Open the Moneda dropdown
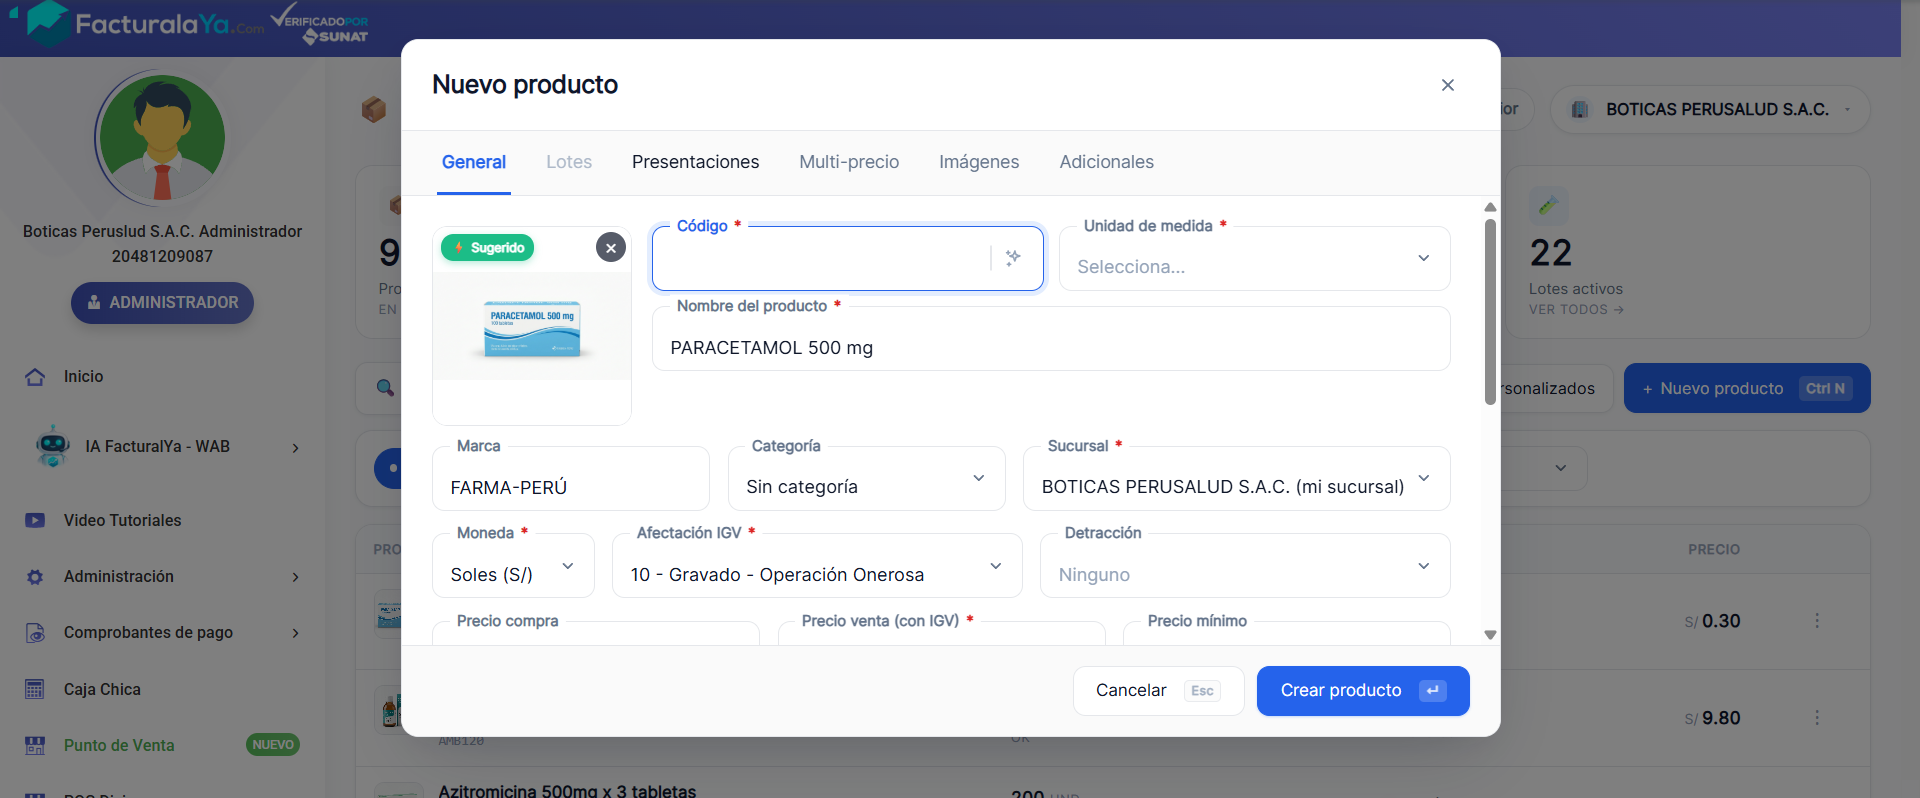The height and width of the screenshot is (798, 1920). (x=513, y=566)
